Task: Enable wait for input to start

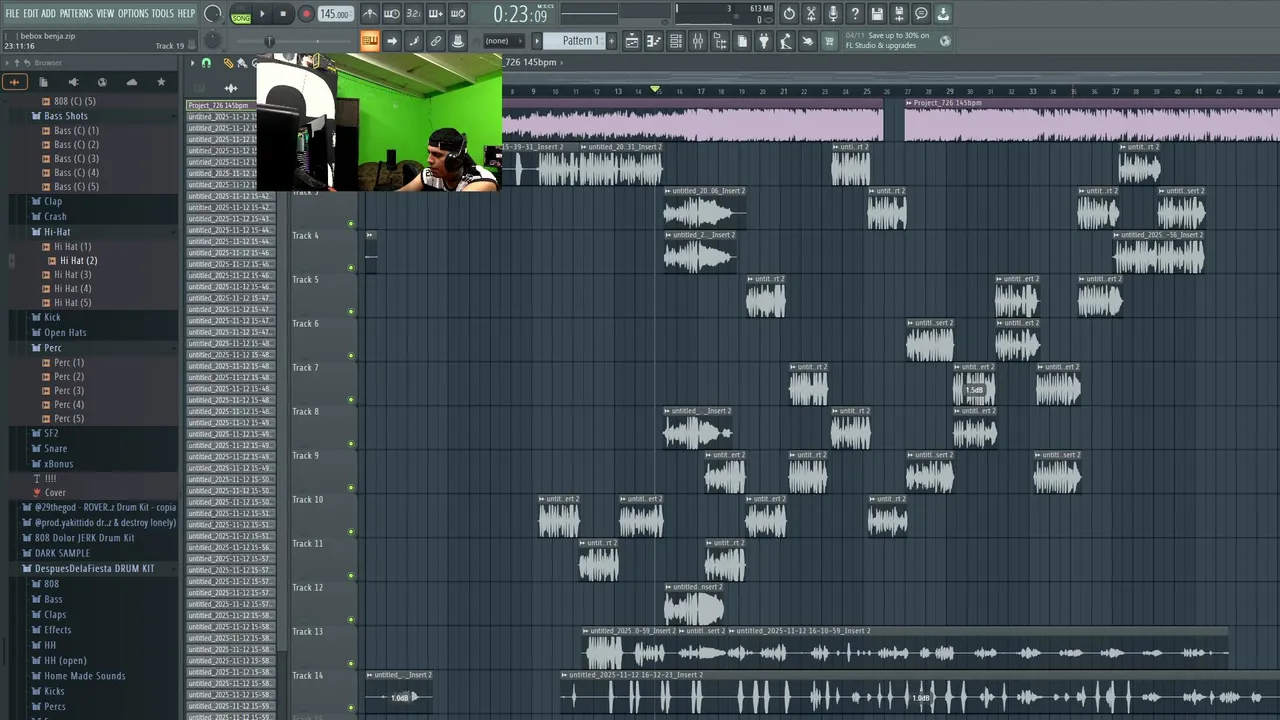Action: tap(392, 14)
